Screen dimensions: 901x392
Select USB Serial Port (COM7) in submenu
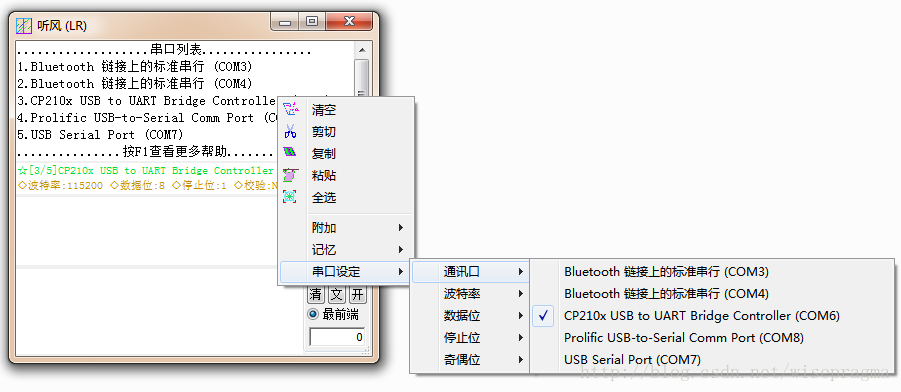712,360
